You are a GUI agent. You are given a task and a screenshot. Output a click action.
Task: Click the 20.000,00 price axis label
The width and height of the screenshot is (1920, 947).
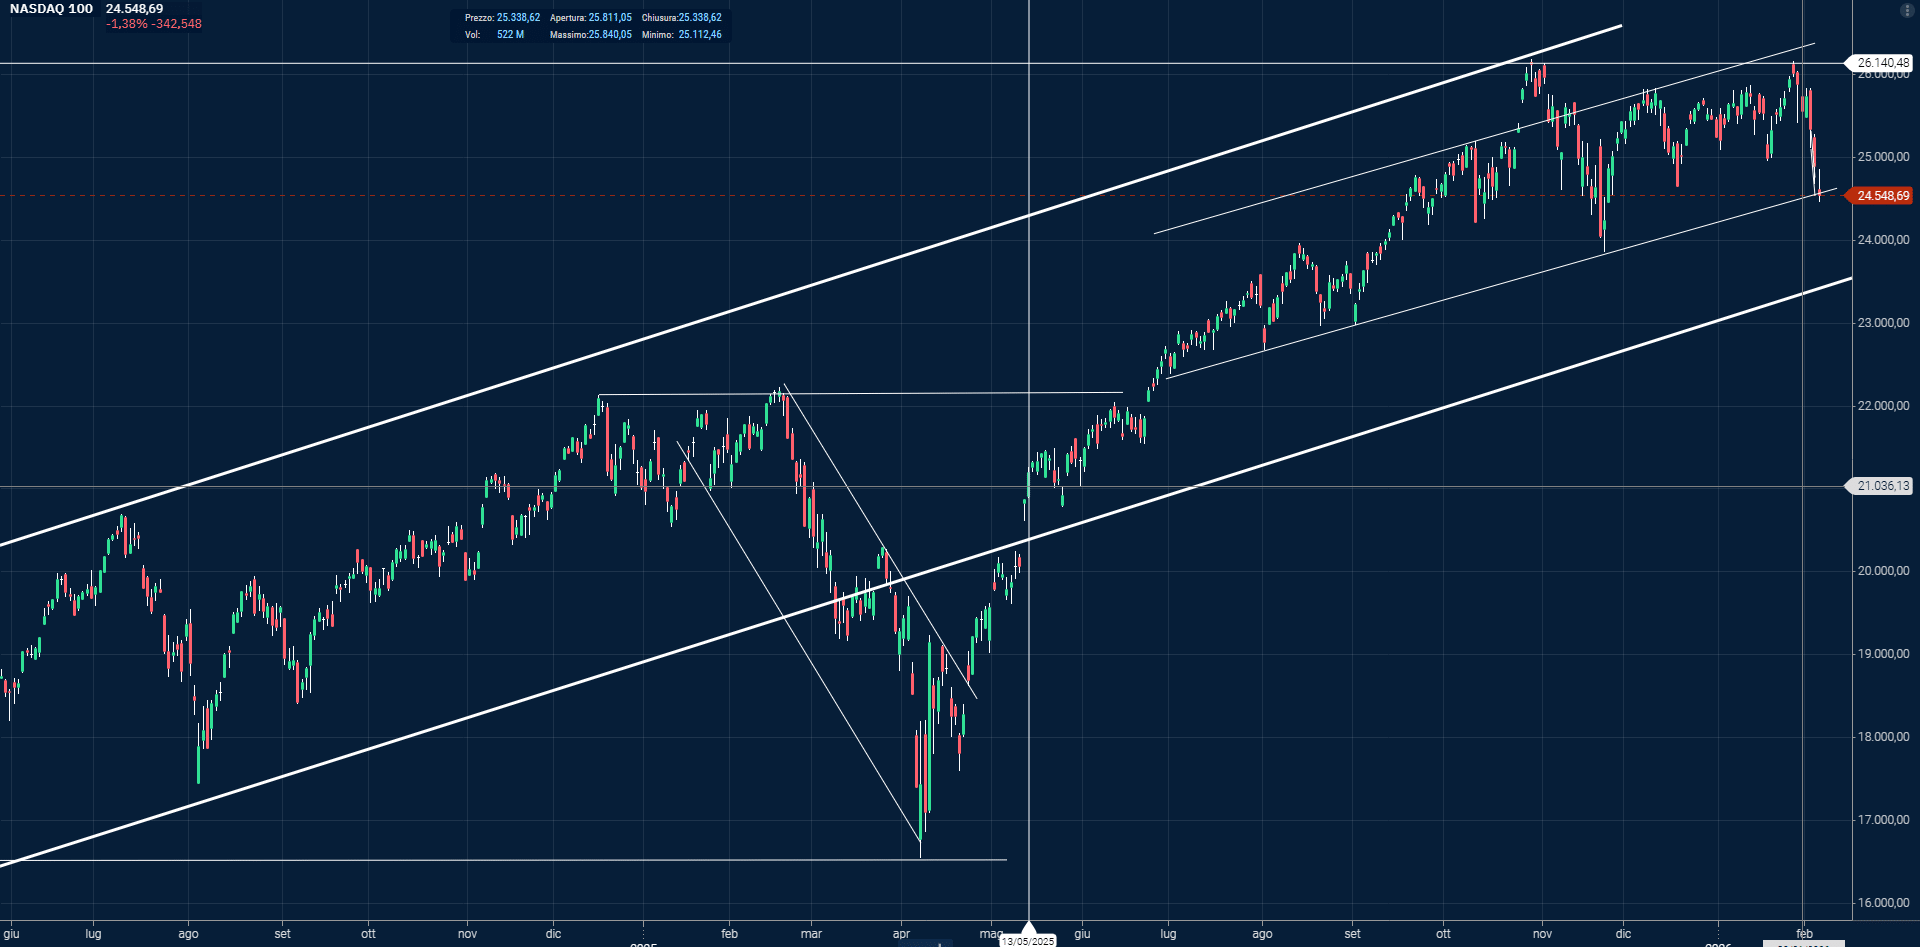1883,571
